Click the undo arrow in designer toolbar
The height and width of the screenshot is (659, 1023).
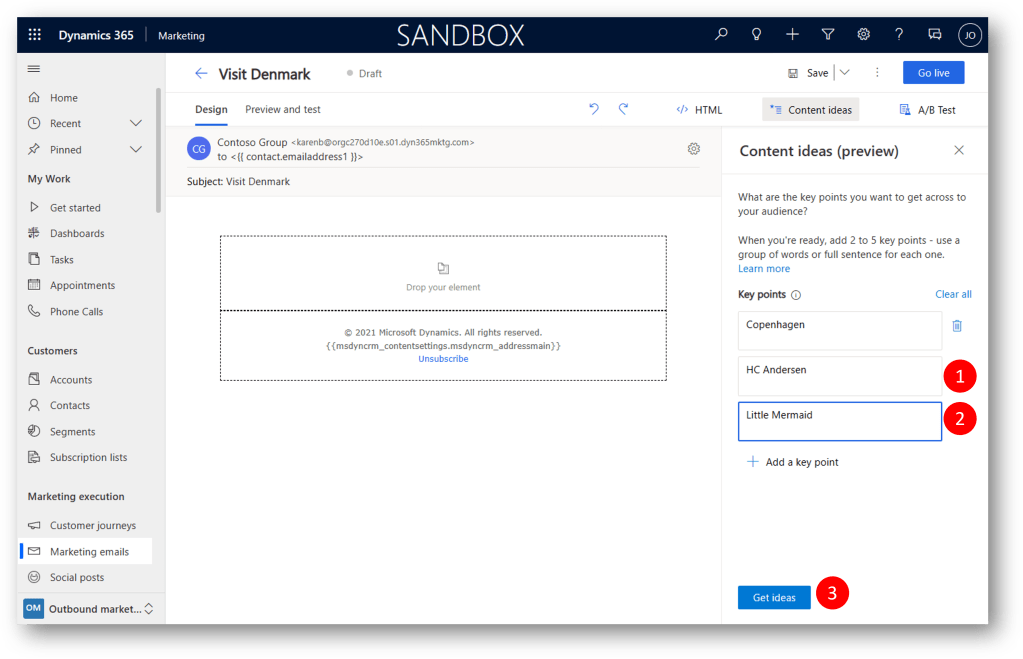click(594, 109)
